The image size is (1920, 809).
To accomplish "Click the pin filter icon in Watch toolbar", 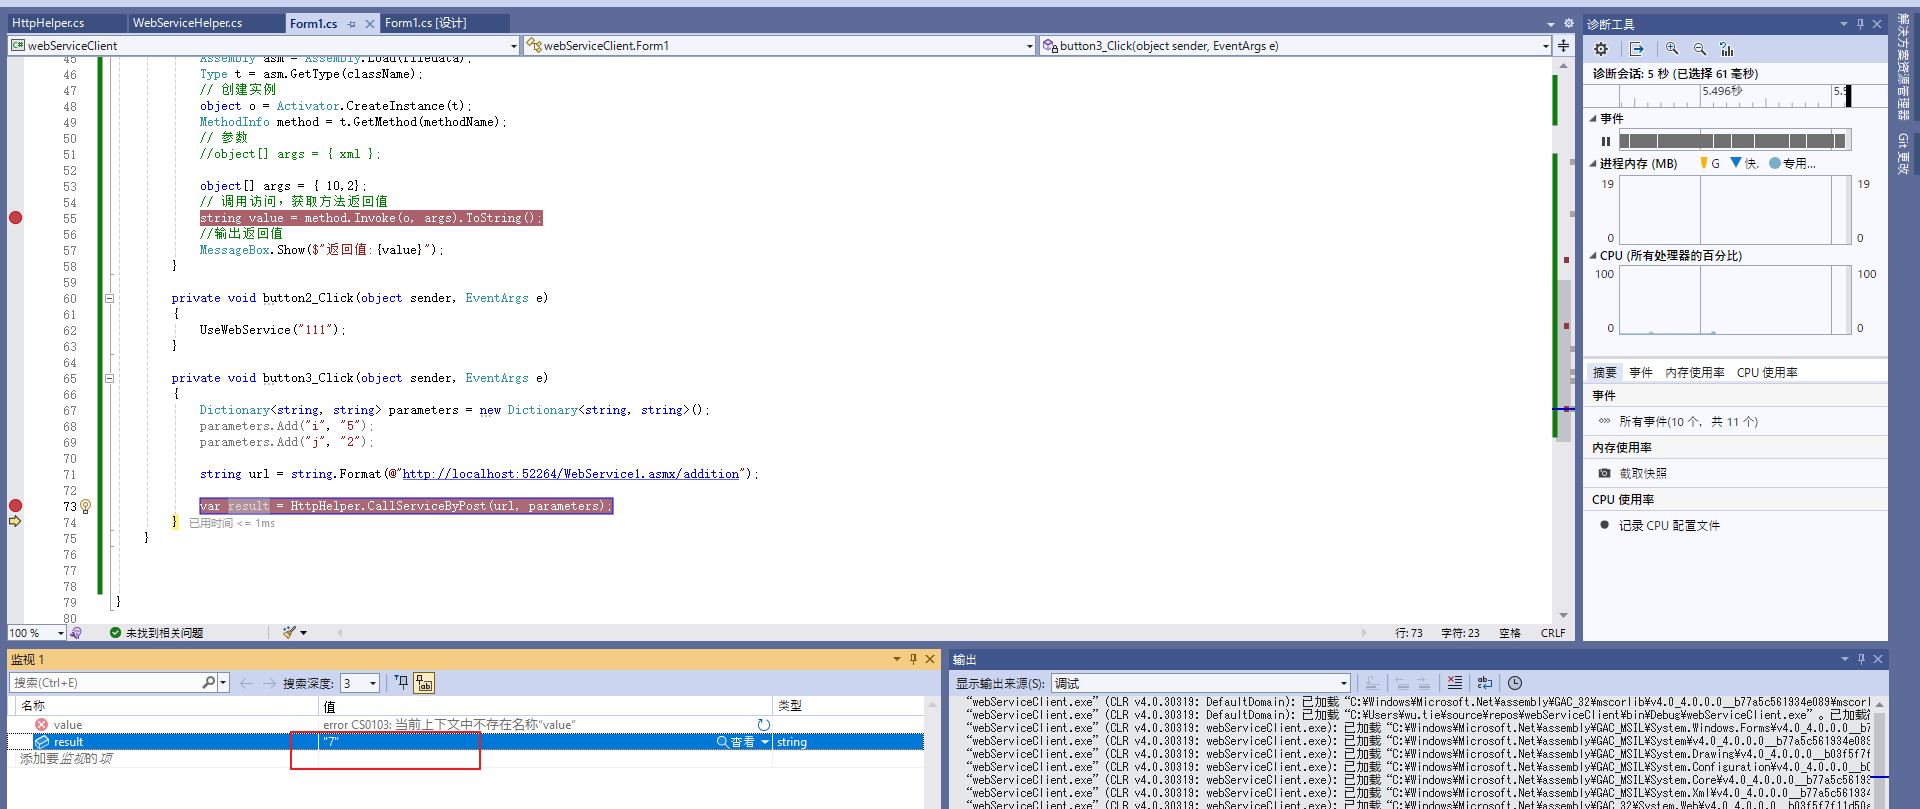I will [x=401, y=683].
